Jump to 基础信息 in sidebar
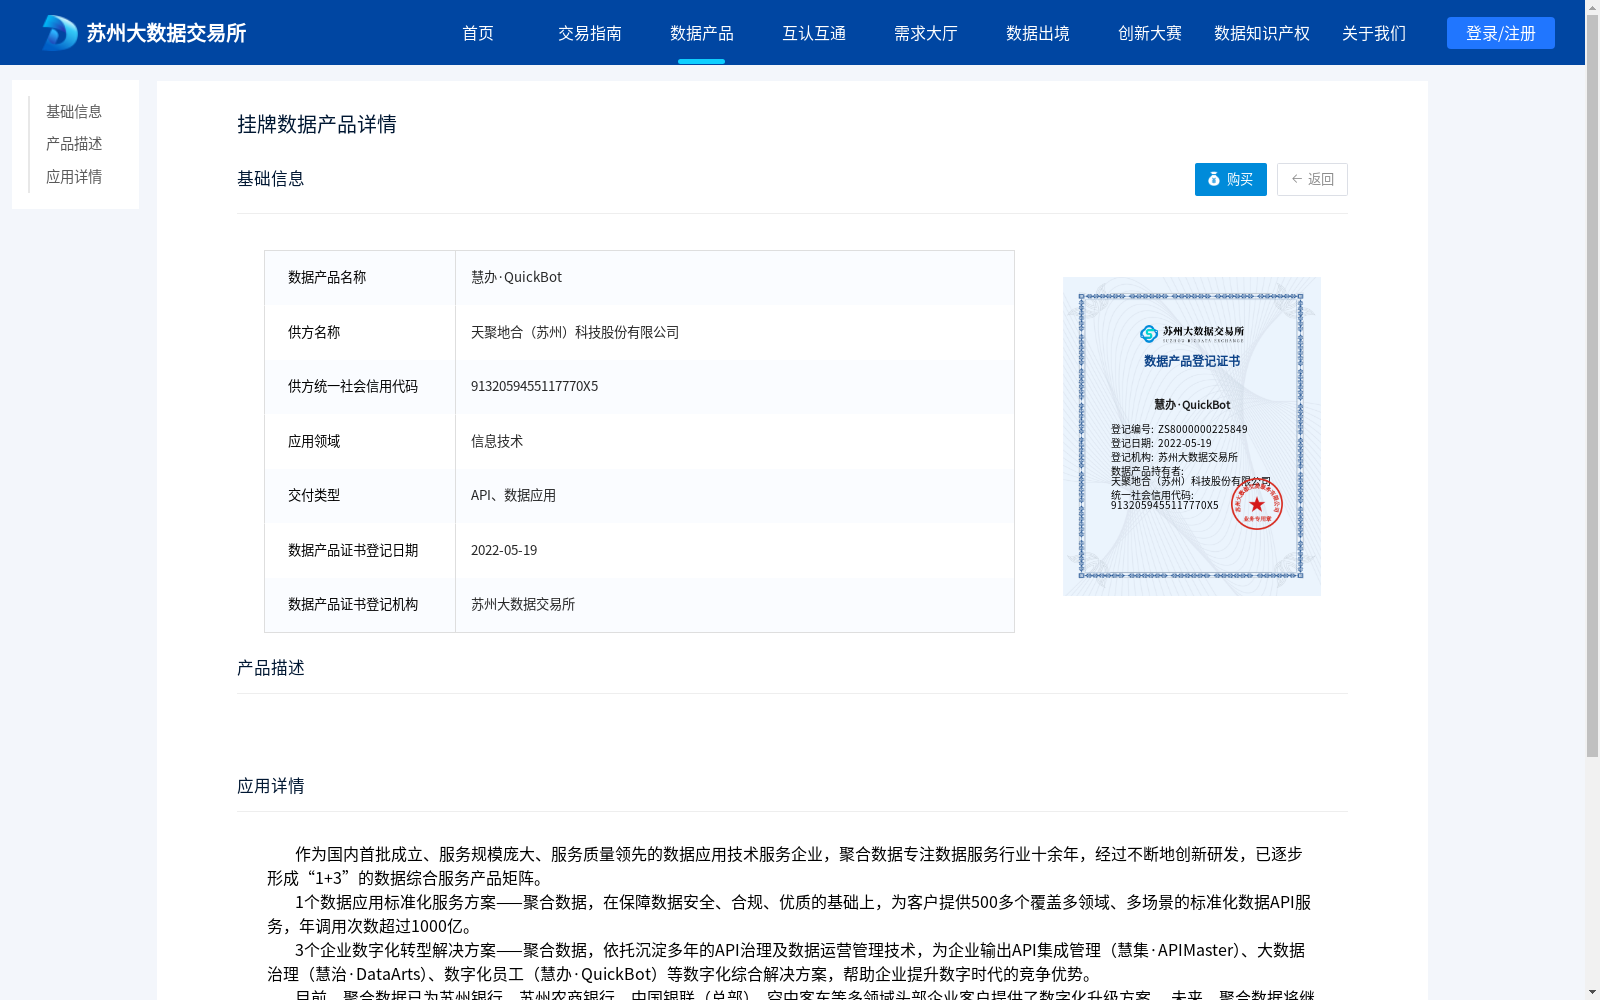 tap(74, 111)
